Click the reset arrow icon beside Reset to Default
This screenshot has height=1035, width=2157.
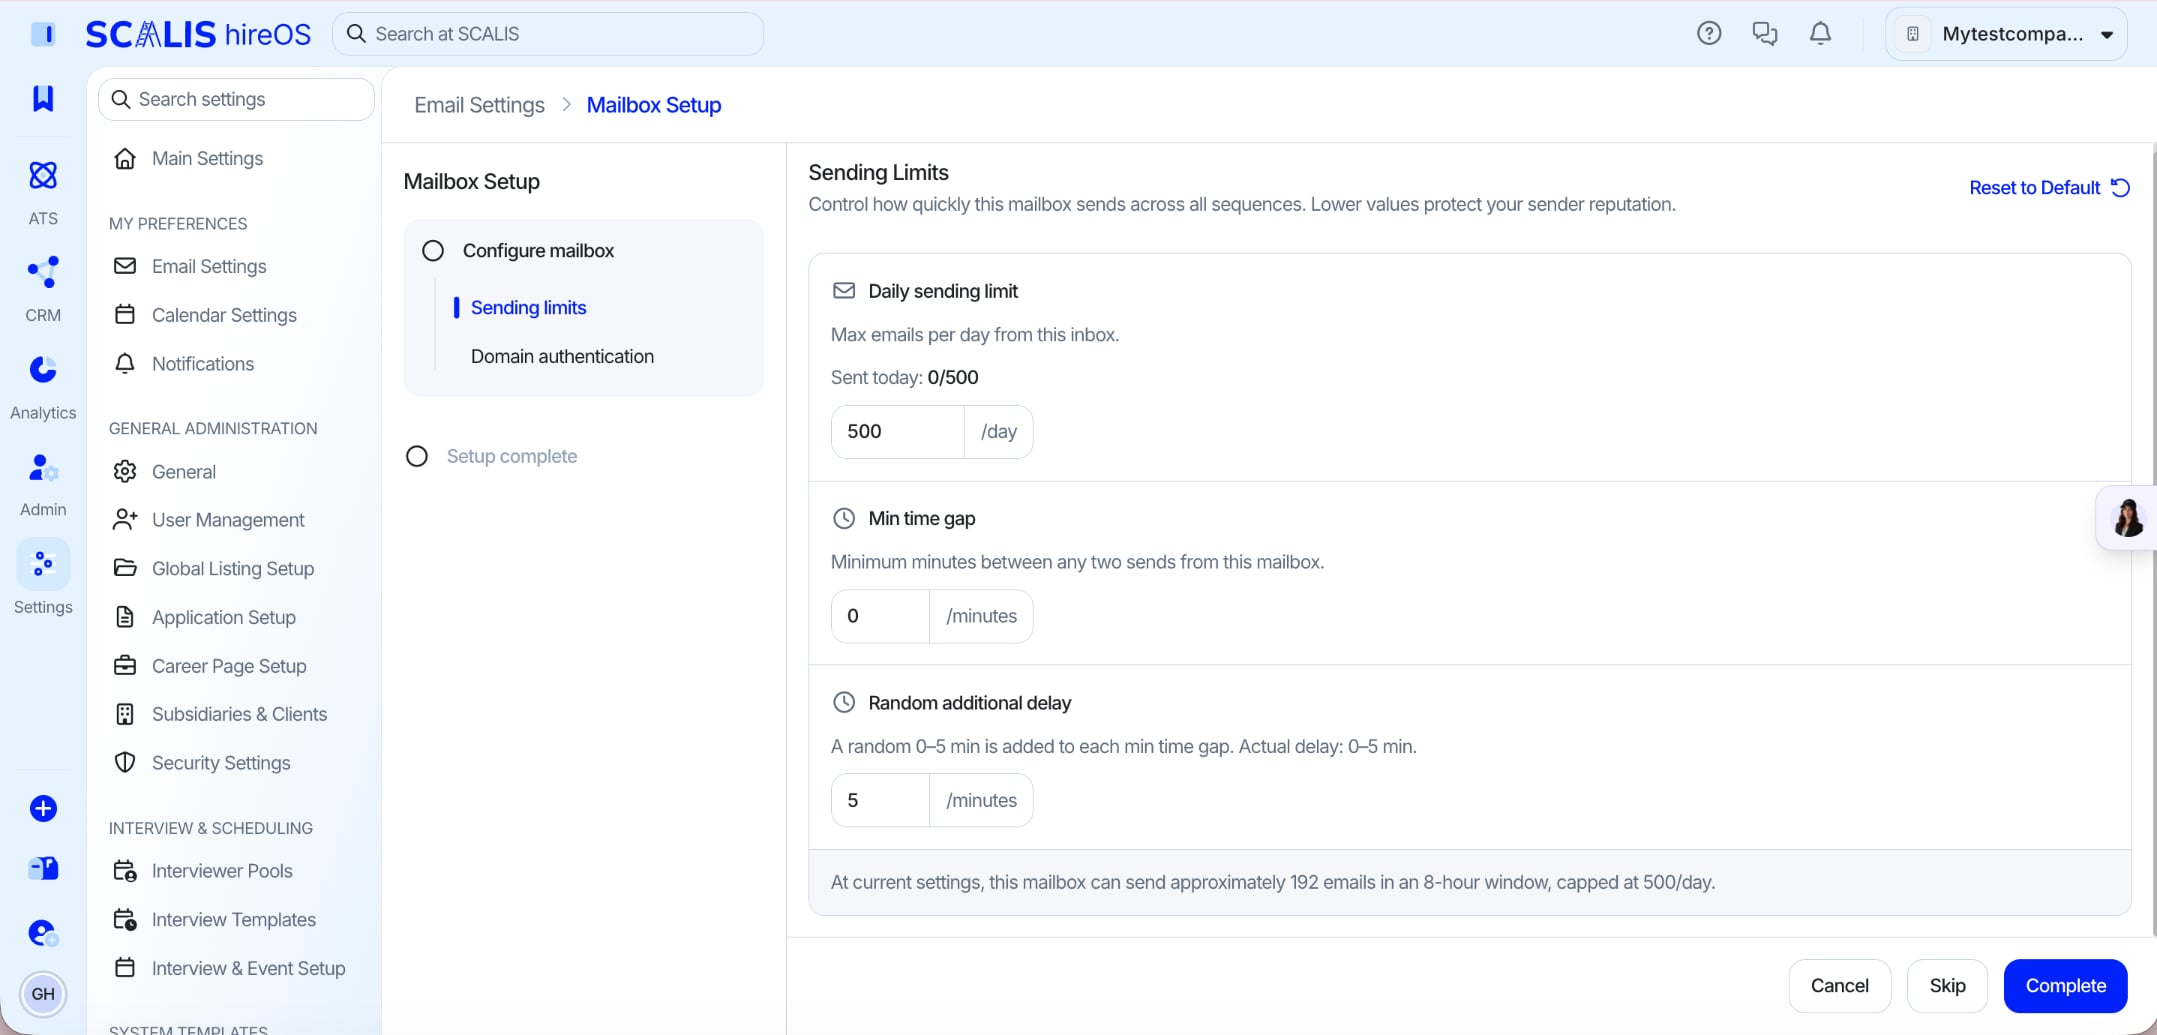point(2120,187)
